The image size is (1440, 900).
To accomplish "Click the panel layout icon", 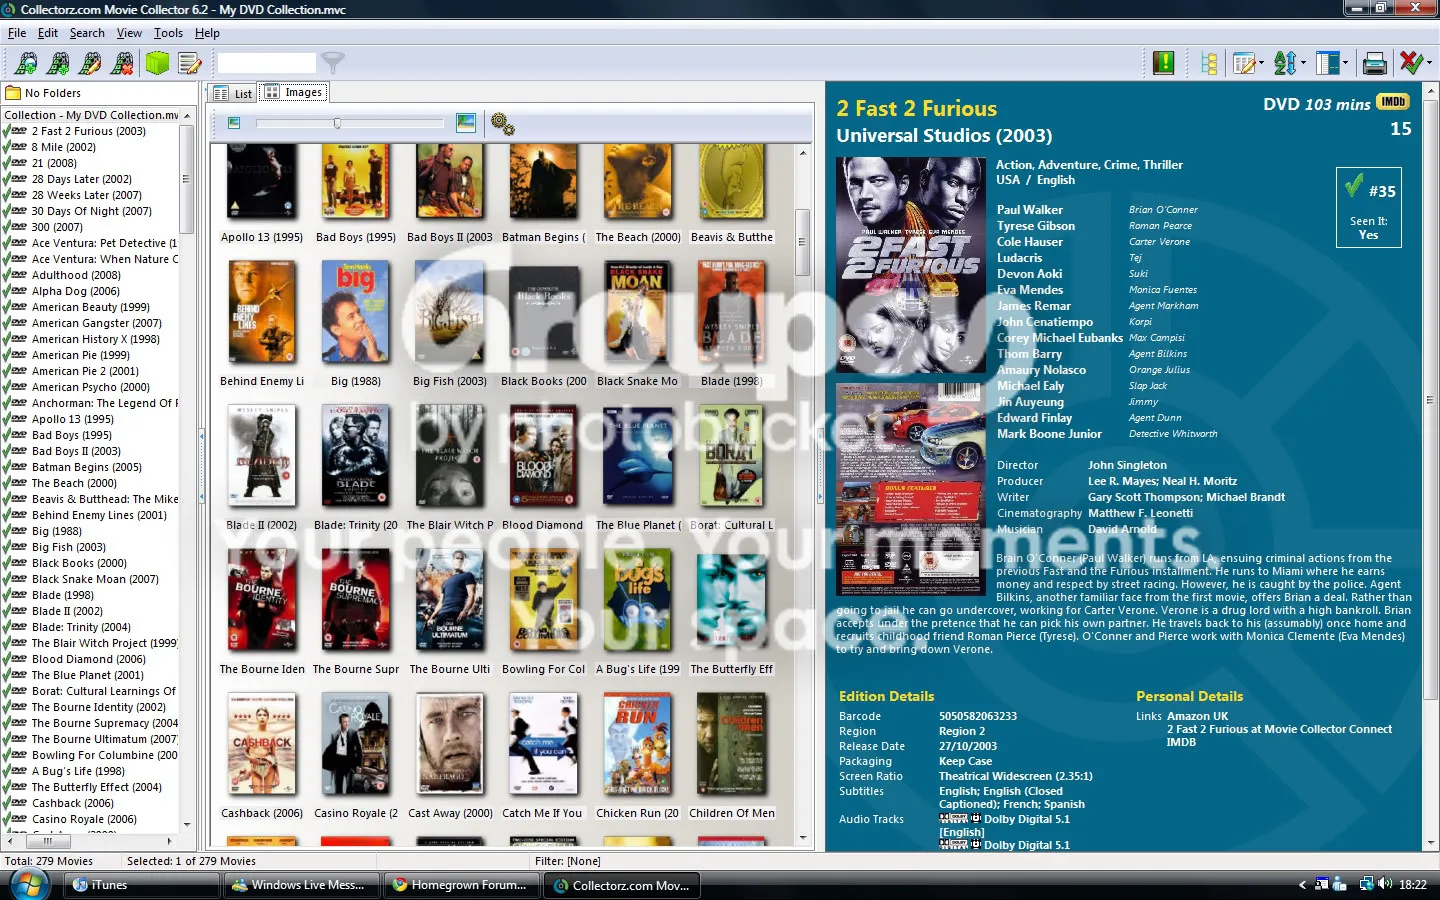I will (x=1327, y=63).
